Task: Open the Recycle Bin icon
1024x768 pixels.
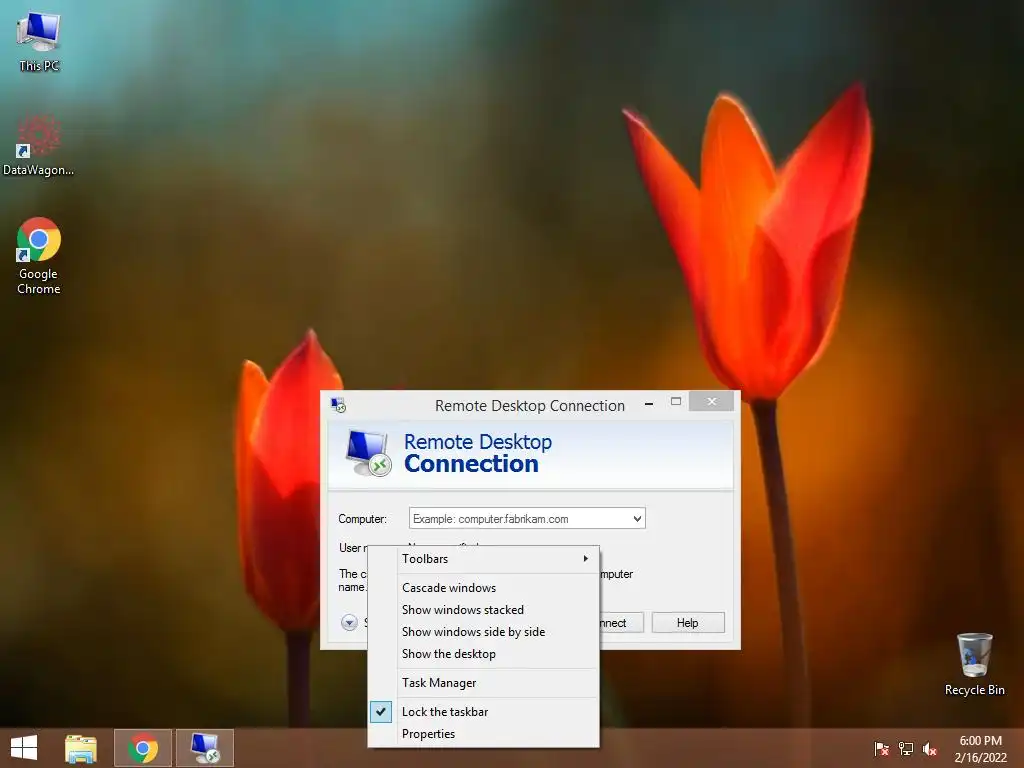Action: (974, 664)
